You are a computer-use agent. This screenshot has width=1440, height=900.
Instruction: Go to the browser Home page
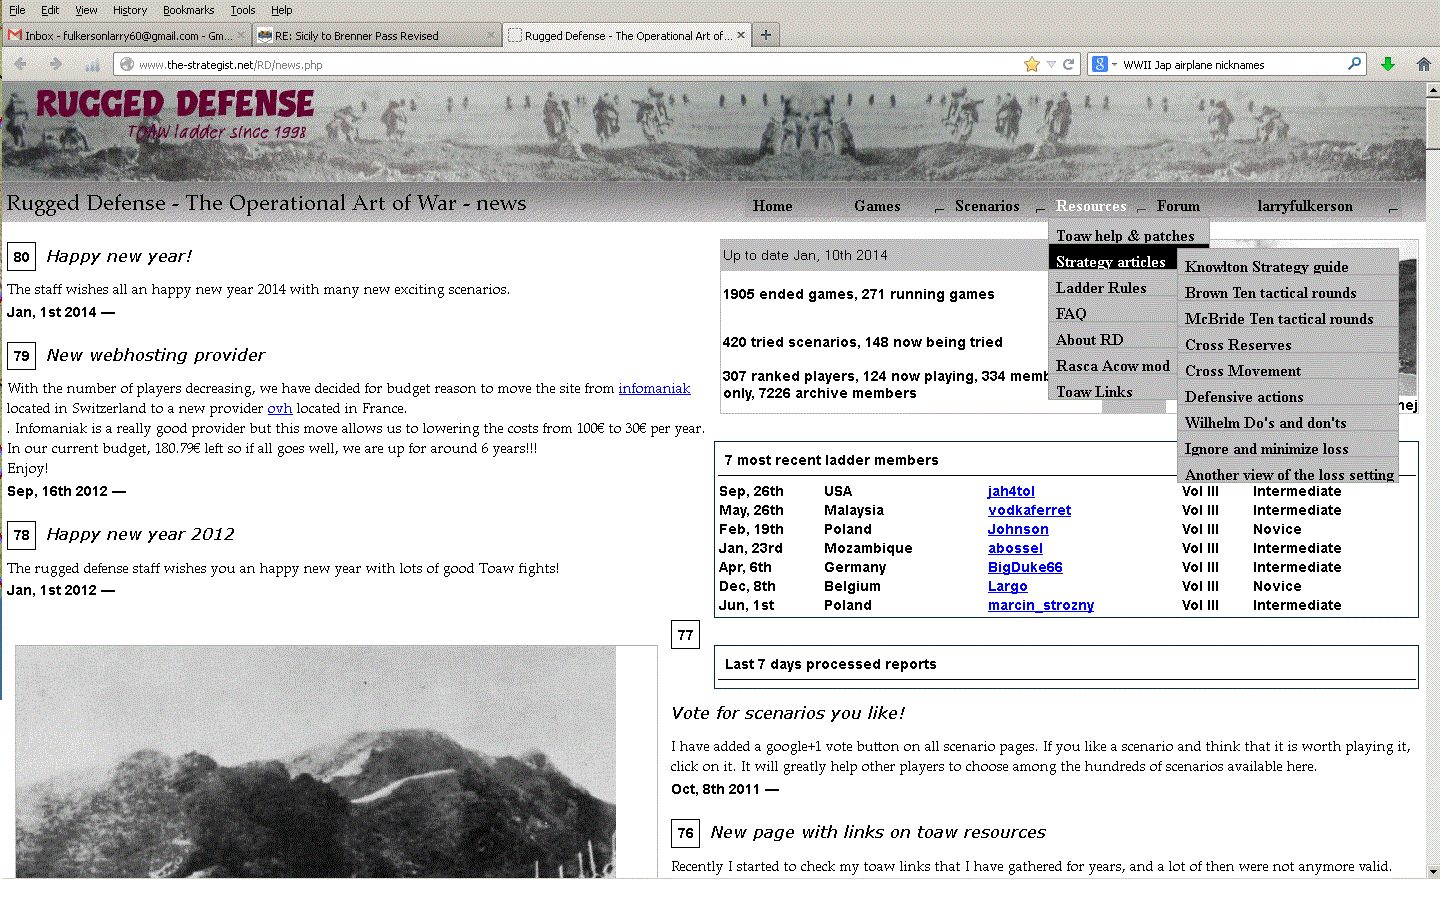click(1424, 64)
